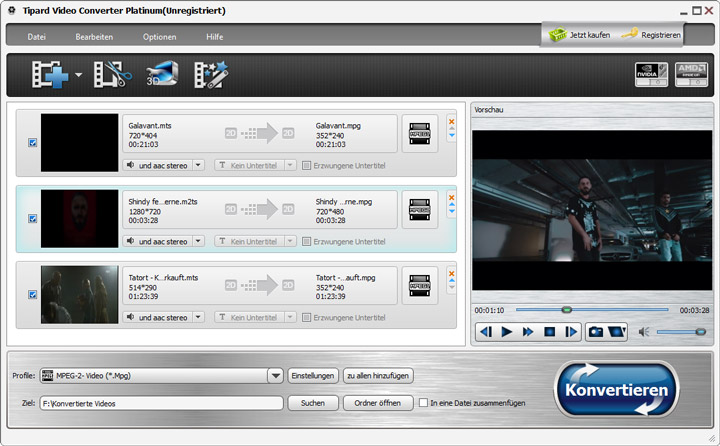This screenshot has height=446, width=720.
Task: Open MPEG profile icon for Shindy file
Action: [420, 210]
